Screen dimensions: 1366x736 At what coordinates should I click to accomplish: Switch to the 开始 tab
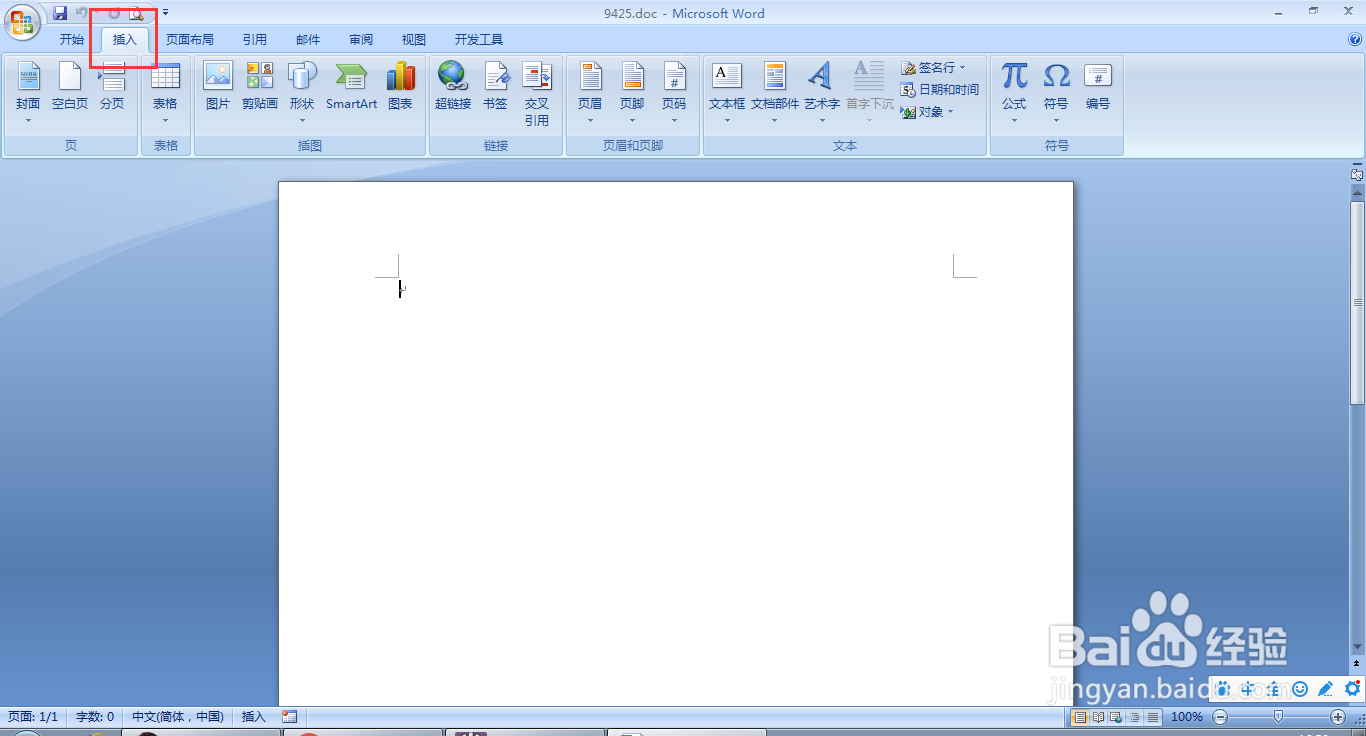72,40
